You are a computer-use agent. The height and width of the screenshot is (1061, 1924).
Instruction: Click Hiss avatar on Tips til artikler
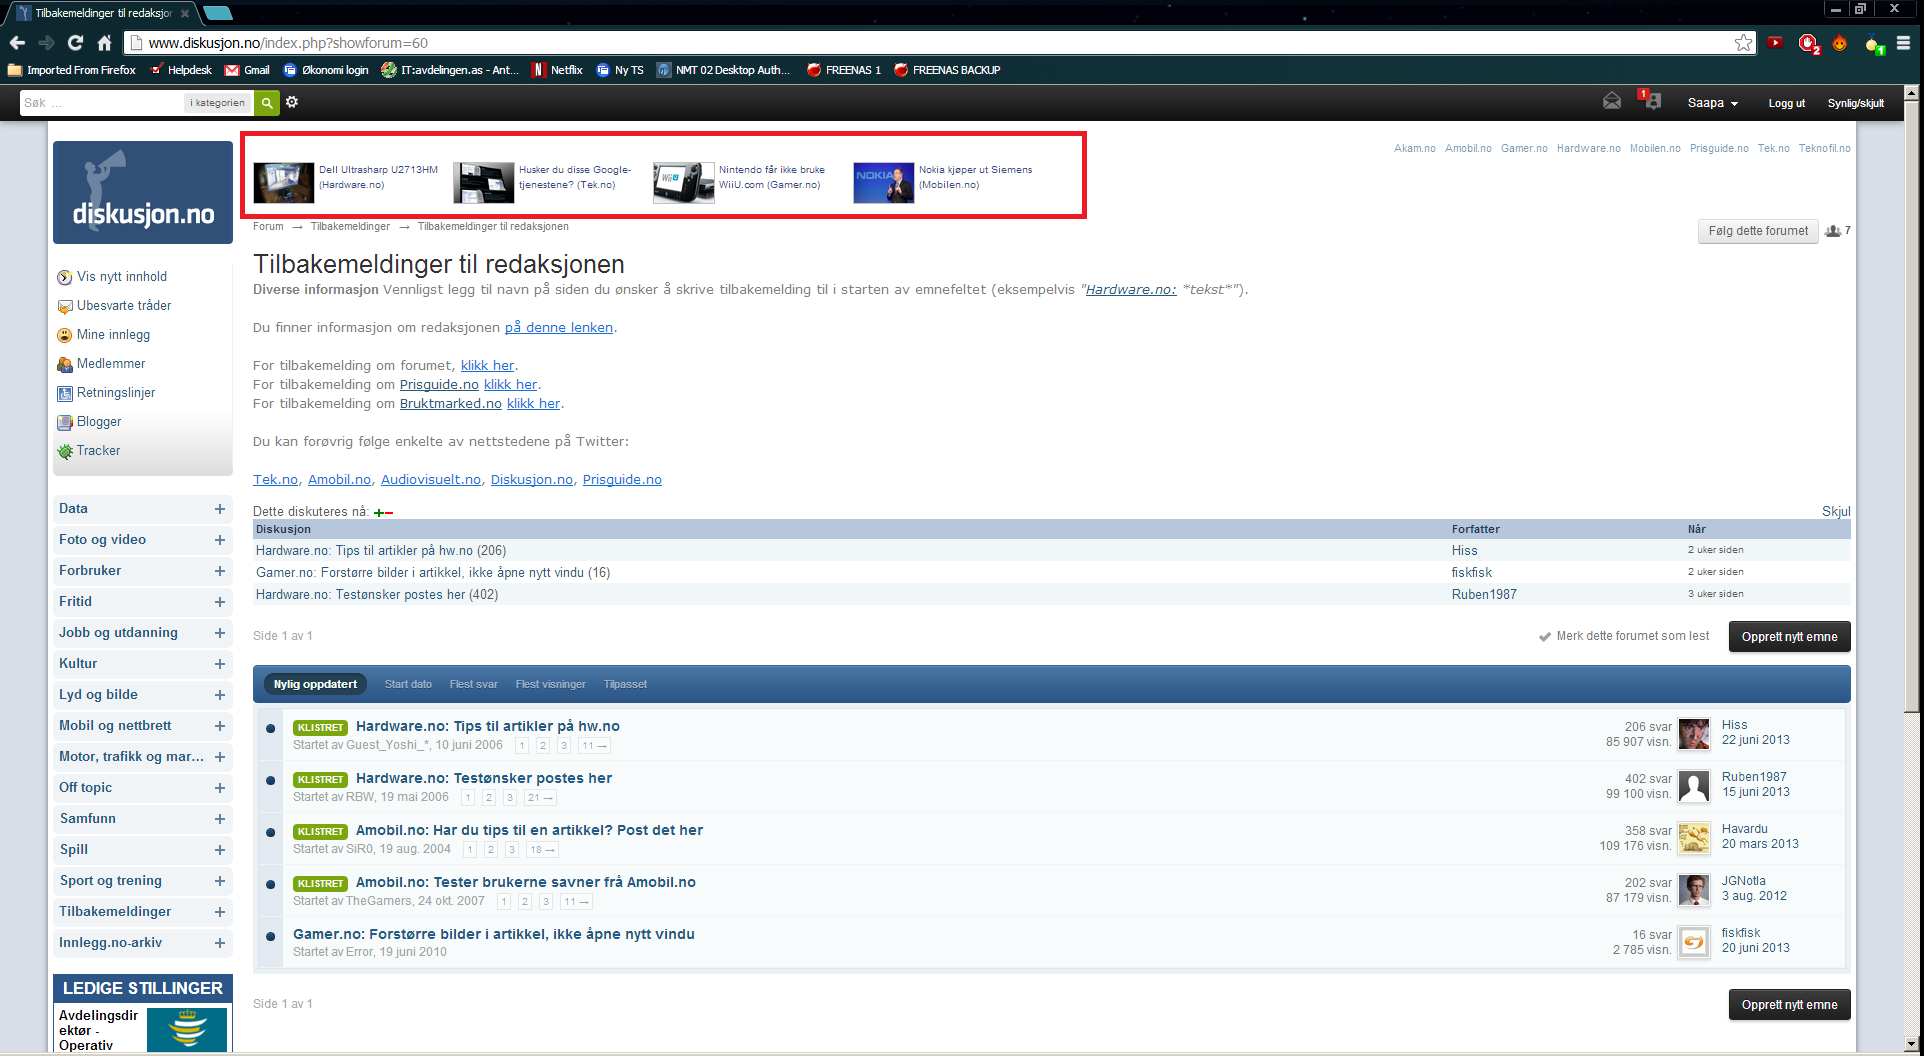click(x=1694, y=734)
